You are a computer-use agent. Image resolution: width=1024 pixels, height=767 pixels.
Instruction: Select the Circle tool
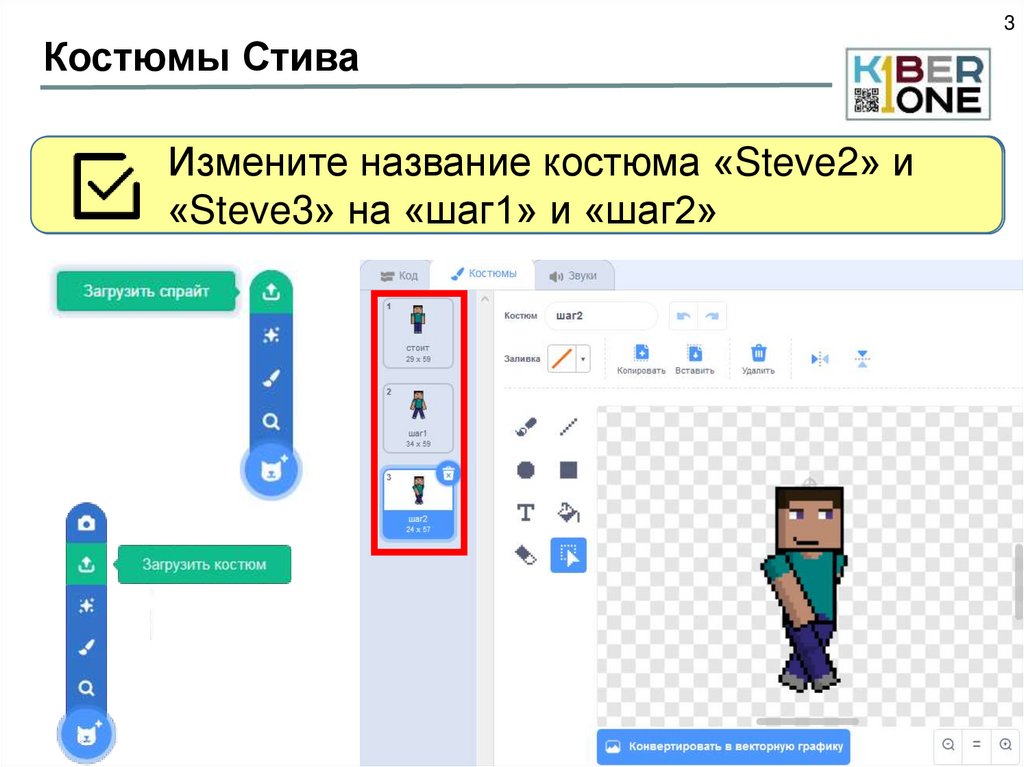click(x=525, y=468)
